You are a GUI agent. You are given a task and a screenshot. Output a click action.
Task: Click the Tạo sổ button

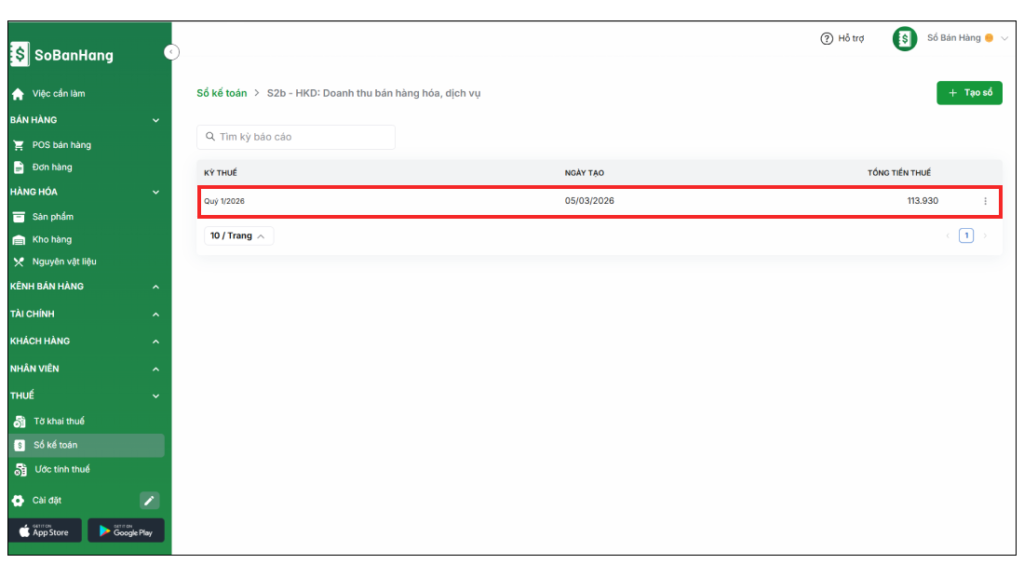tap(969, 93)
